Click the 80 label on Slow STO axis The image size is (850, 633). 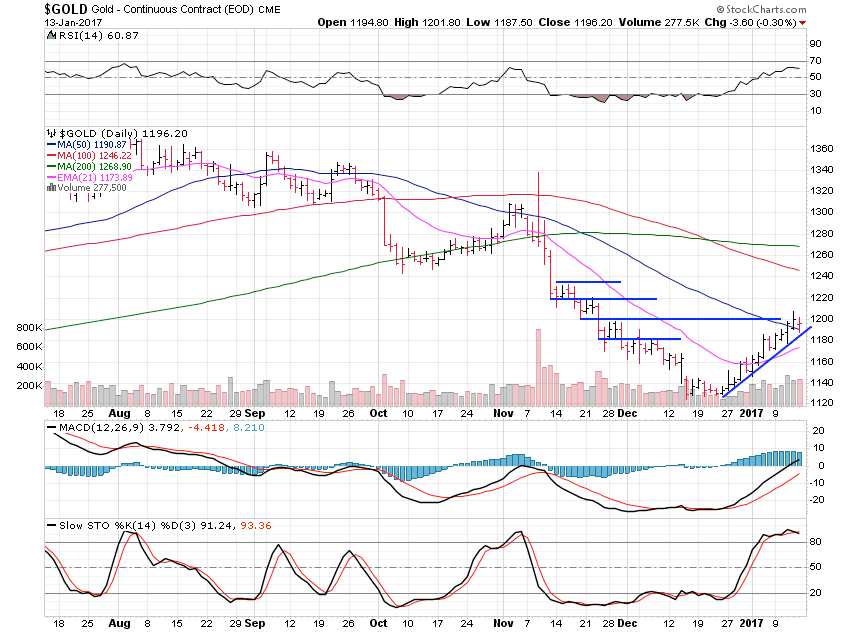(815, 541)
